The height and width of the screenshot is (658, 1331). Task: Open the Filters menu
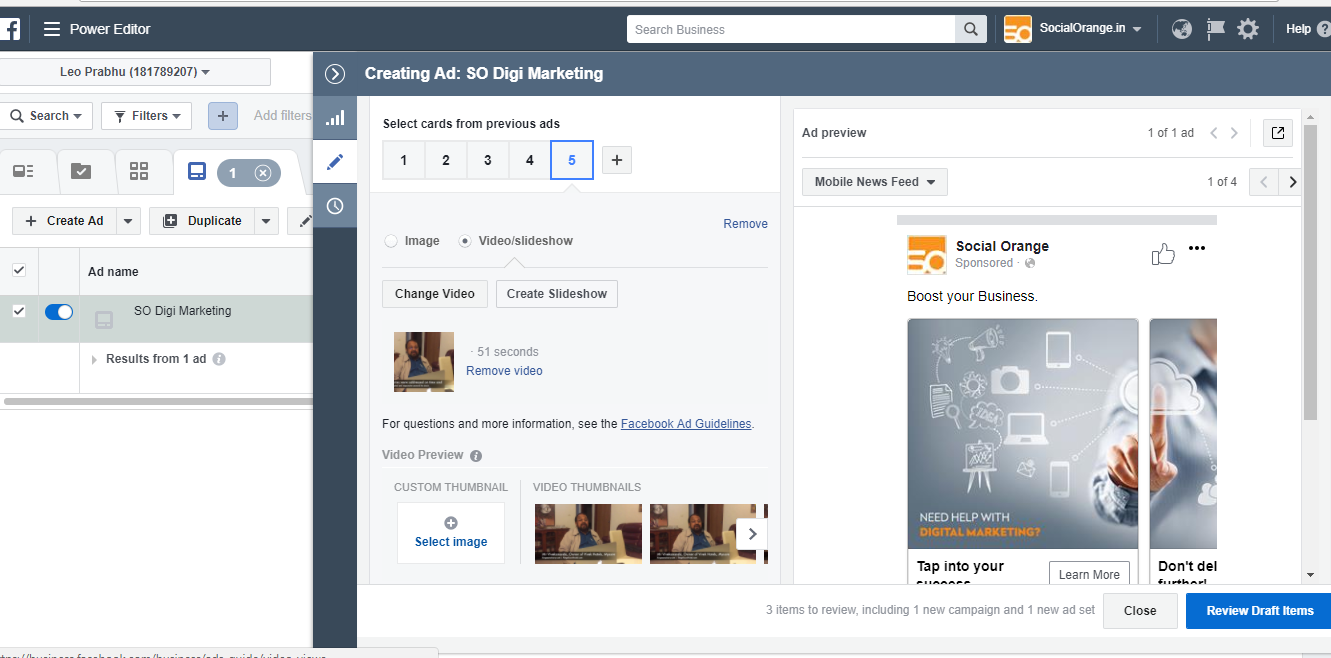146,115
